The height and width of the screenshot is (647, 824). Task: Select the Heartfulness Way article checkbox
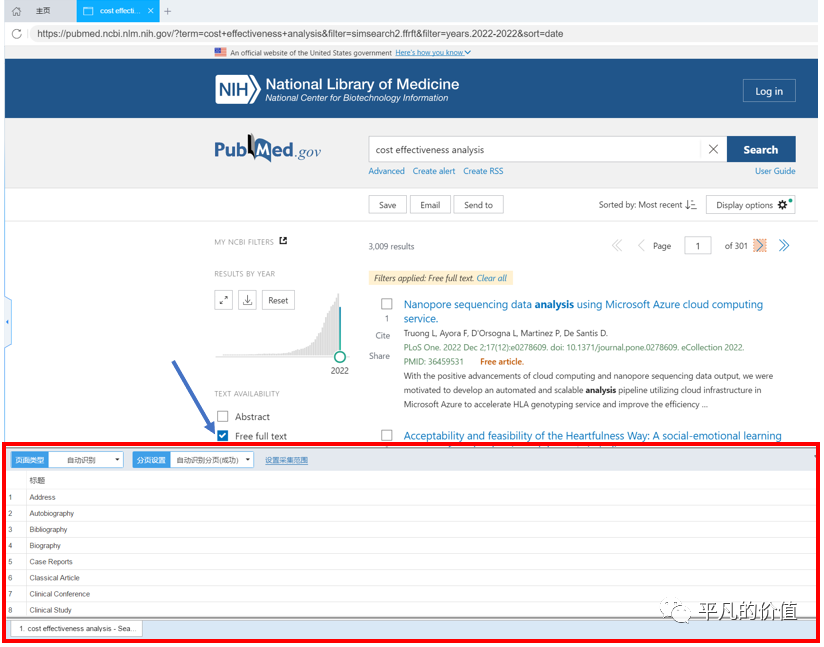(387, 435)
